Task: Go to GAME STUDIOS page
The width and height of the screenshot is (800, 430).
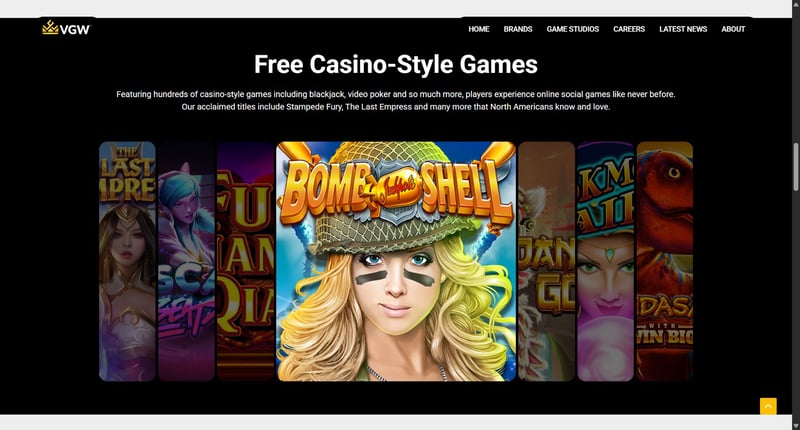Action: (x=572, y=29)
